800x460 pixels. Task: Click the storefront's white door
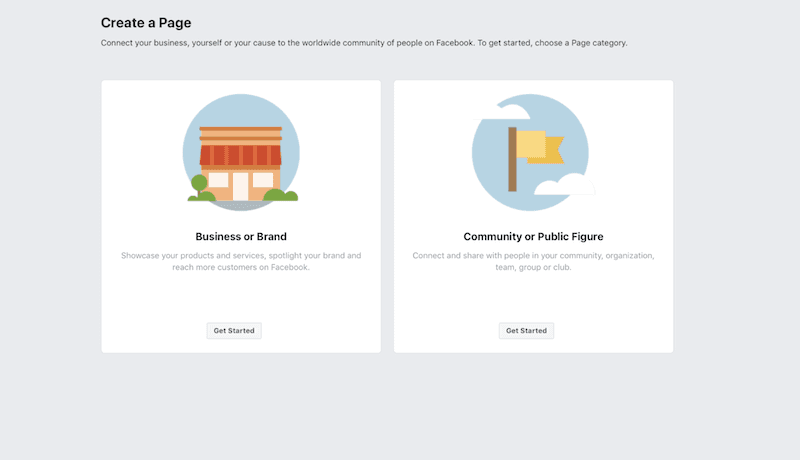(x=241, y=186)
